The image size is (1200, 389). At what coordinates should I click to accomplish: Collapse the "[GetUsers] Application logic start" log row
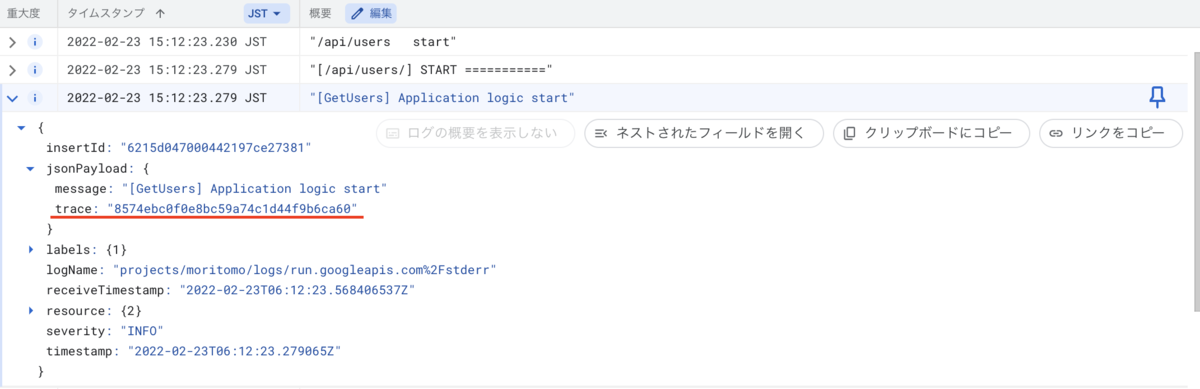coord(12,98)
